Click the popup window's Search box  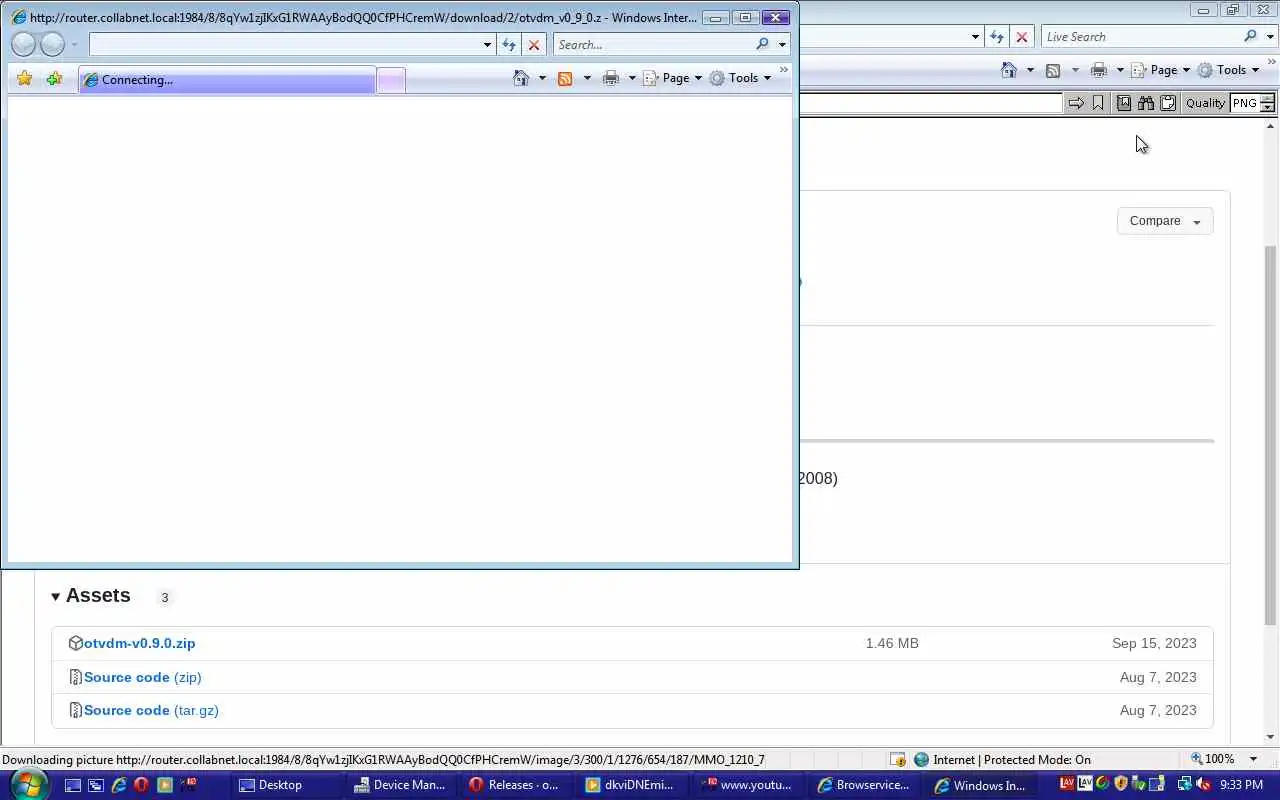(x=653, y=44)
